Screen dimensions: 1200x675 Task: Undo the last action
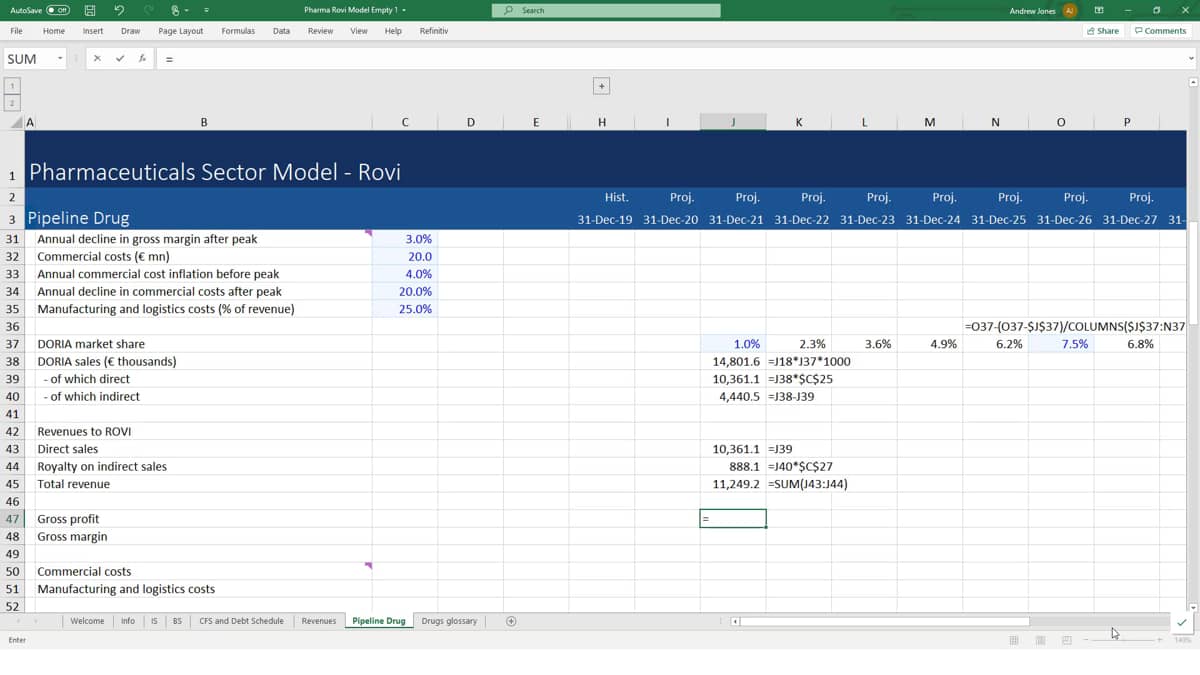click(x=119, y=11)
